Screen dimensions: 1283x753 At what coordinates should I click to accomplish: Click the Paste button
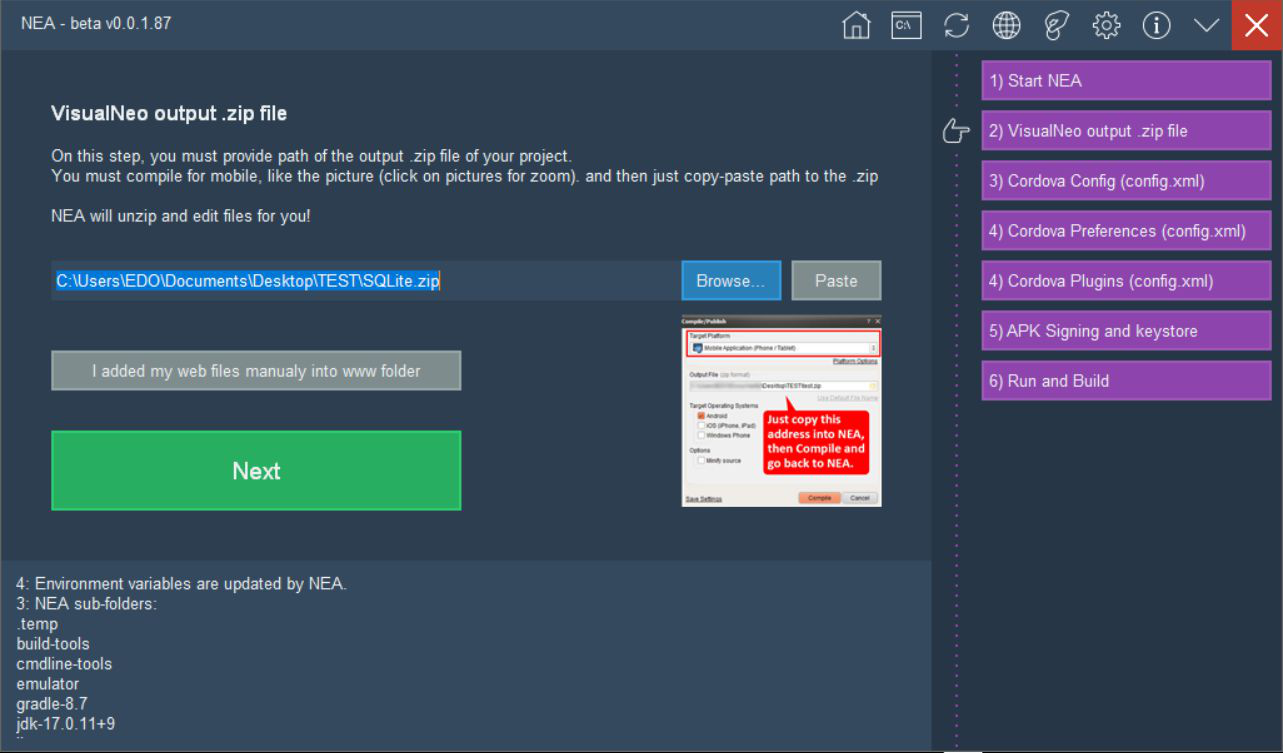836,281
